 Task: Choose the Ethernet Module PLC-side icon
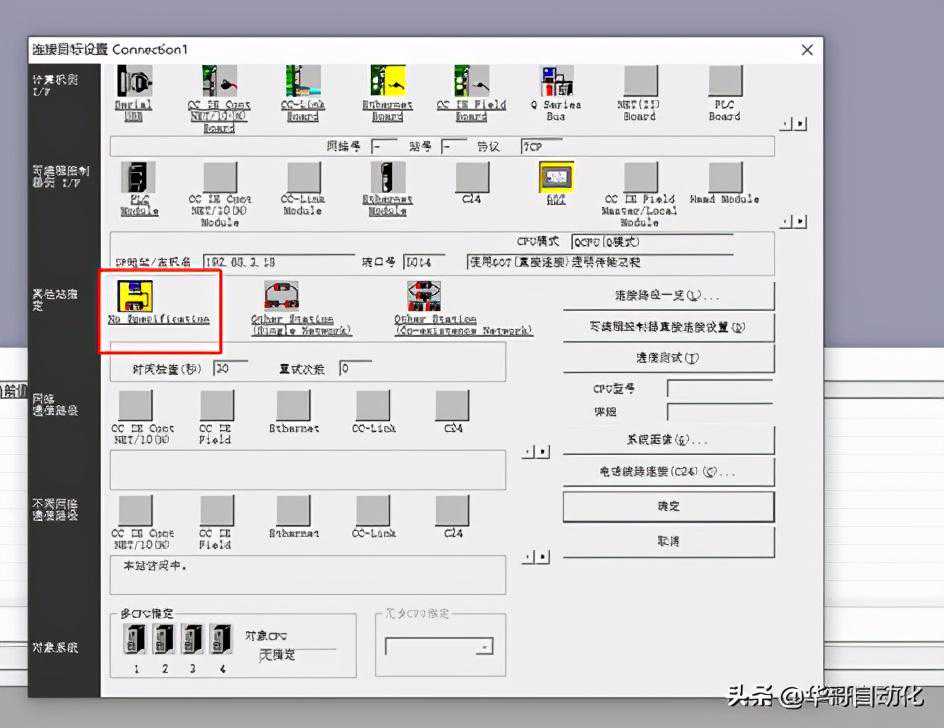coord(387,178)
